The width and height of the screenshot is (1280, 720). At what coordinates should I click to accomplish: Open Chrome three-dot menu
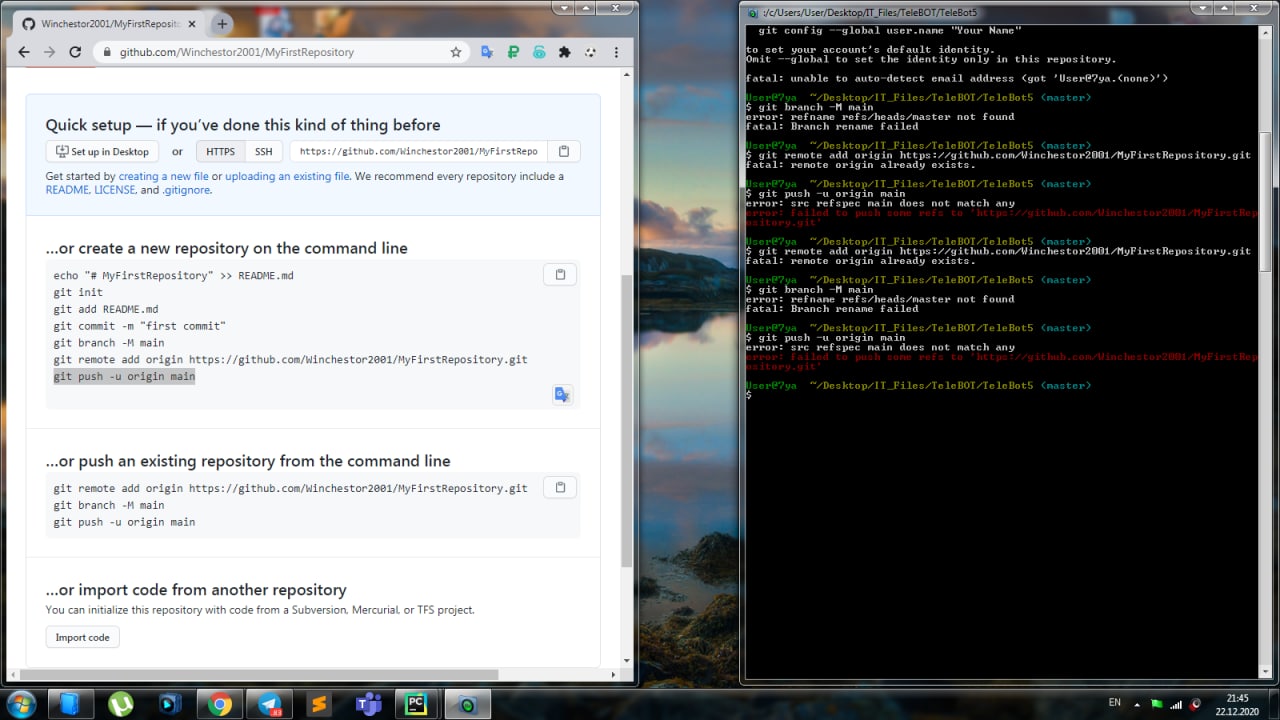click(x=617, y=52)
